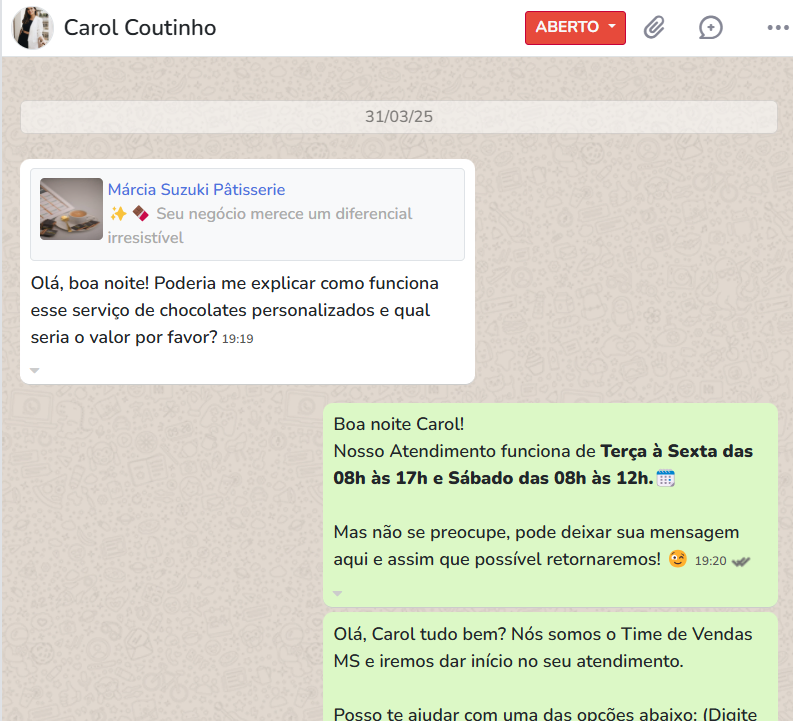Click the text 'Seu negócio merece um diferencial'

coord(284,214)
